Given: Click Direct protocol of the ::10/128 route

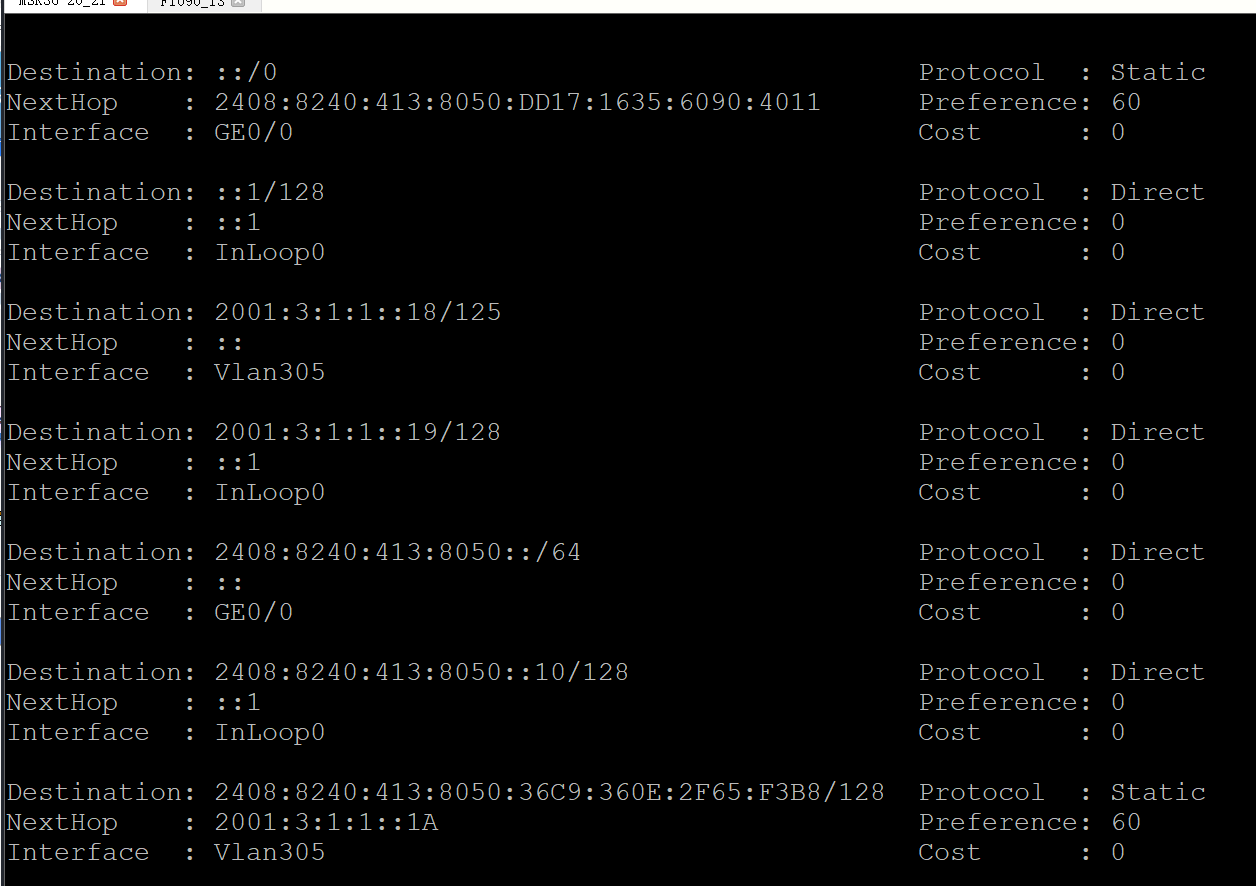Looking at the screenshot, I should click(x=1157, y=673).
